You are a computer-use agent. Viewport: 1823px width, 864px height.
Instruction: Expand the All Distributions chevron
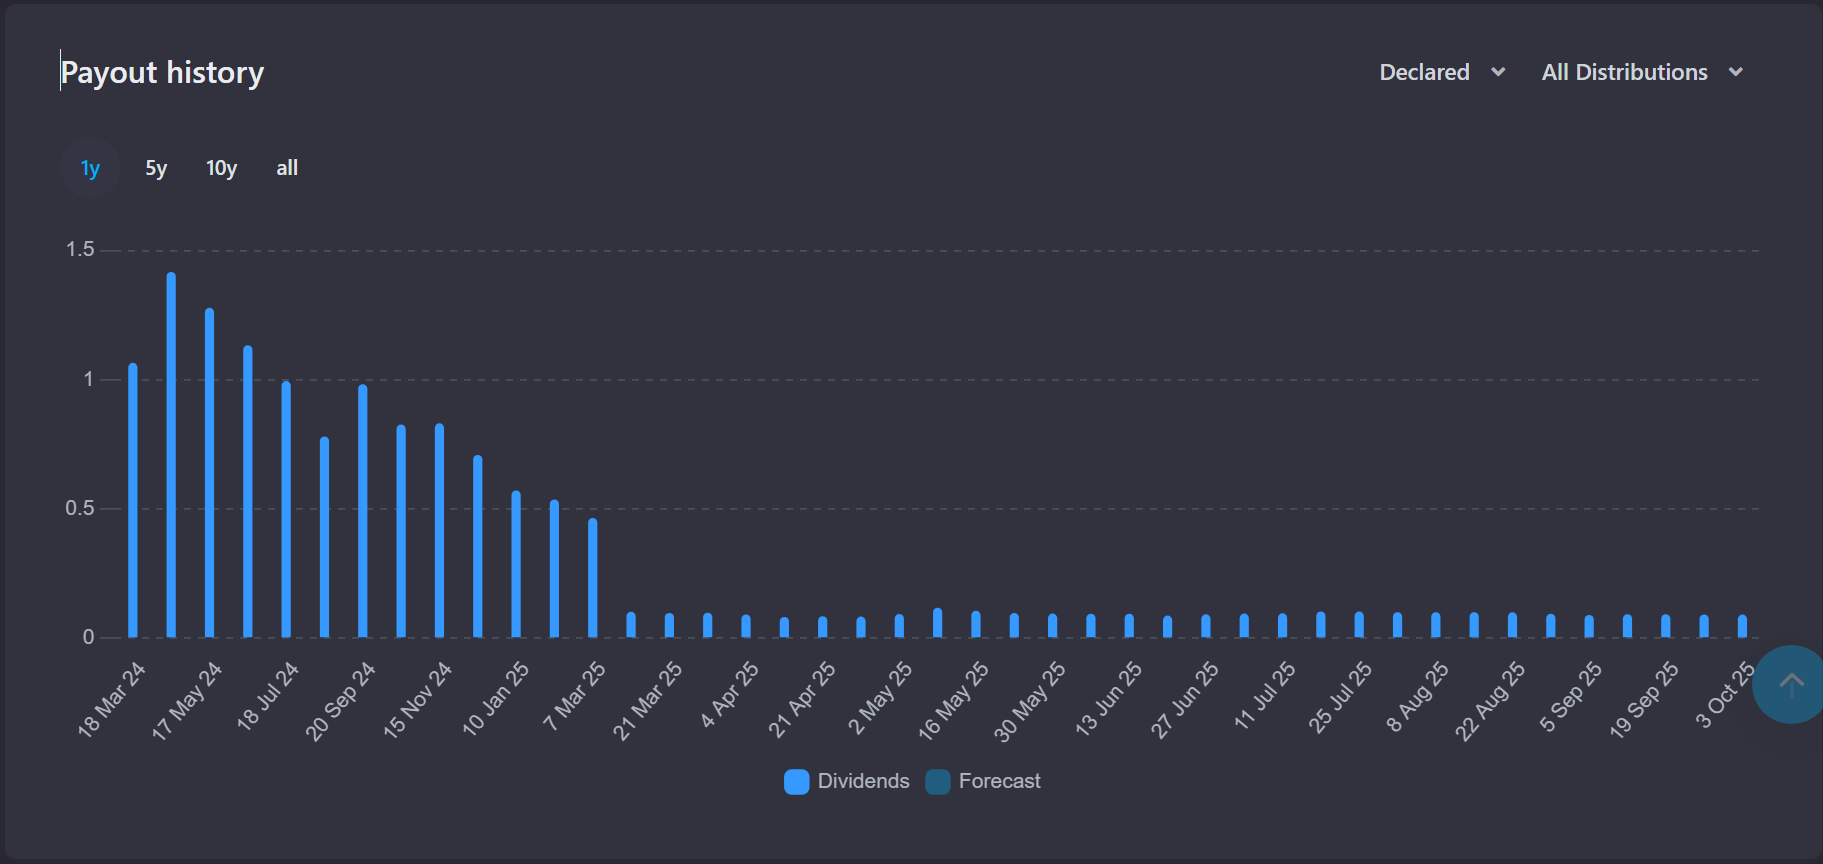(x=1736, y=72)
